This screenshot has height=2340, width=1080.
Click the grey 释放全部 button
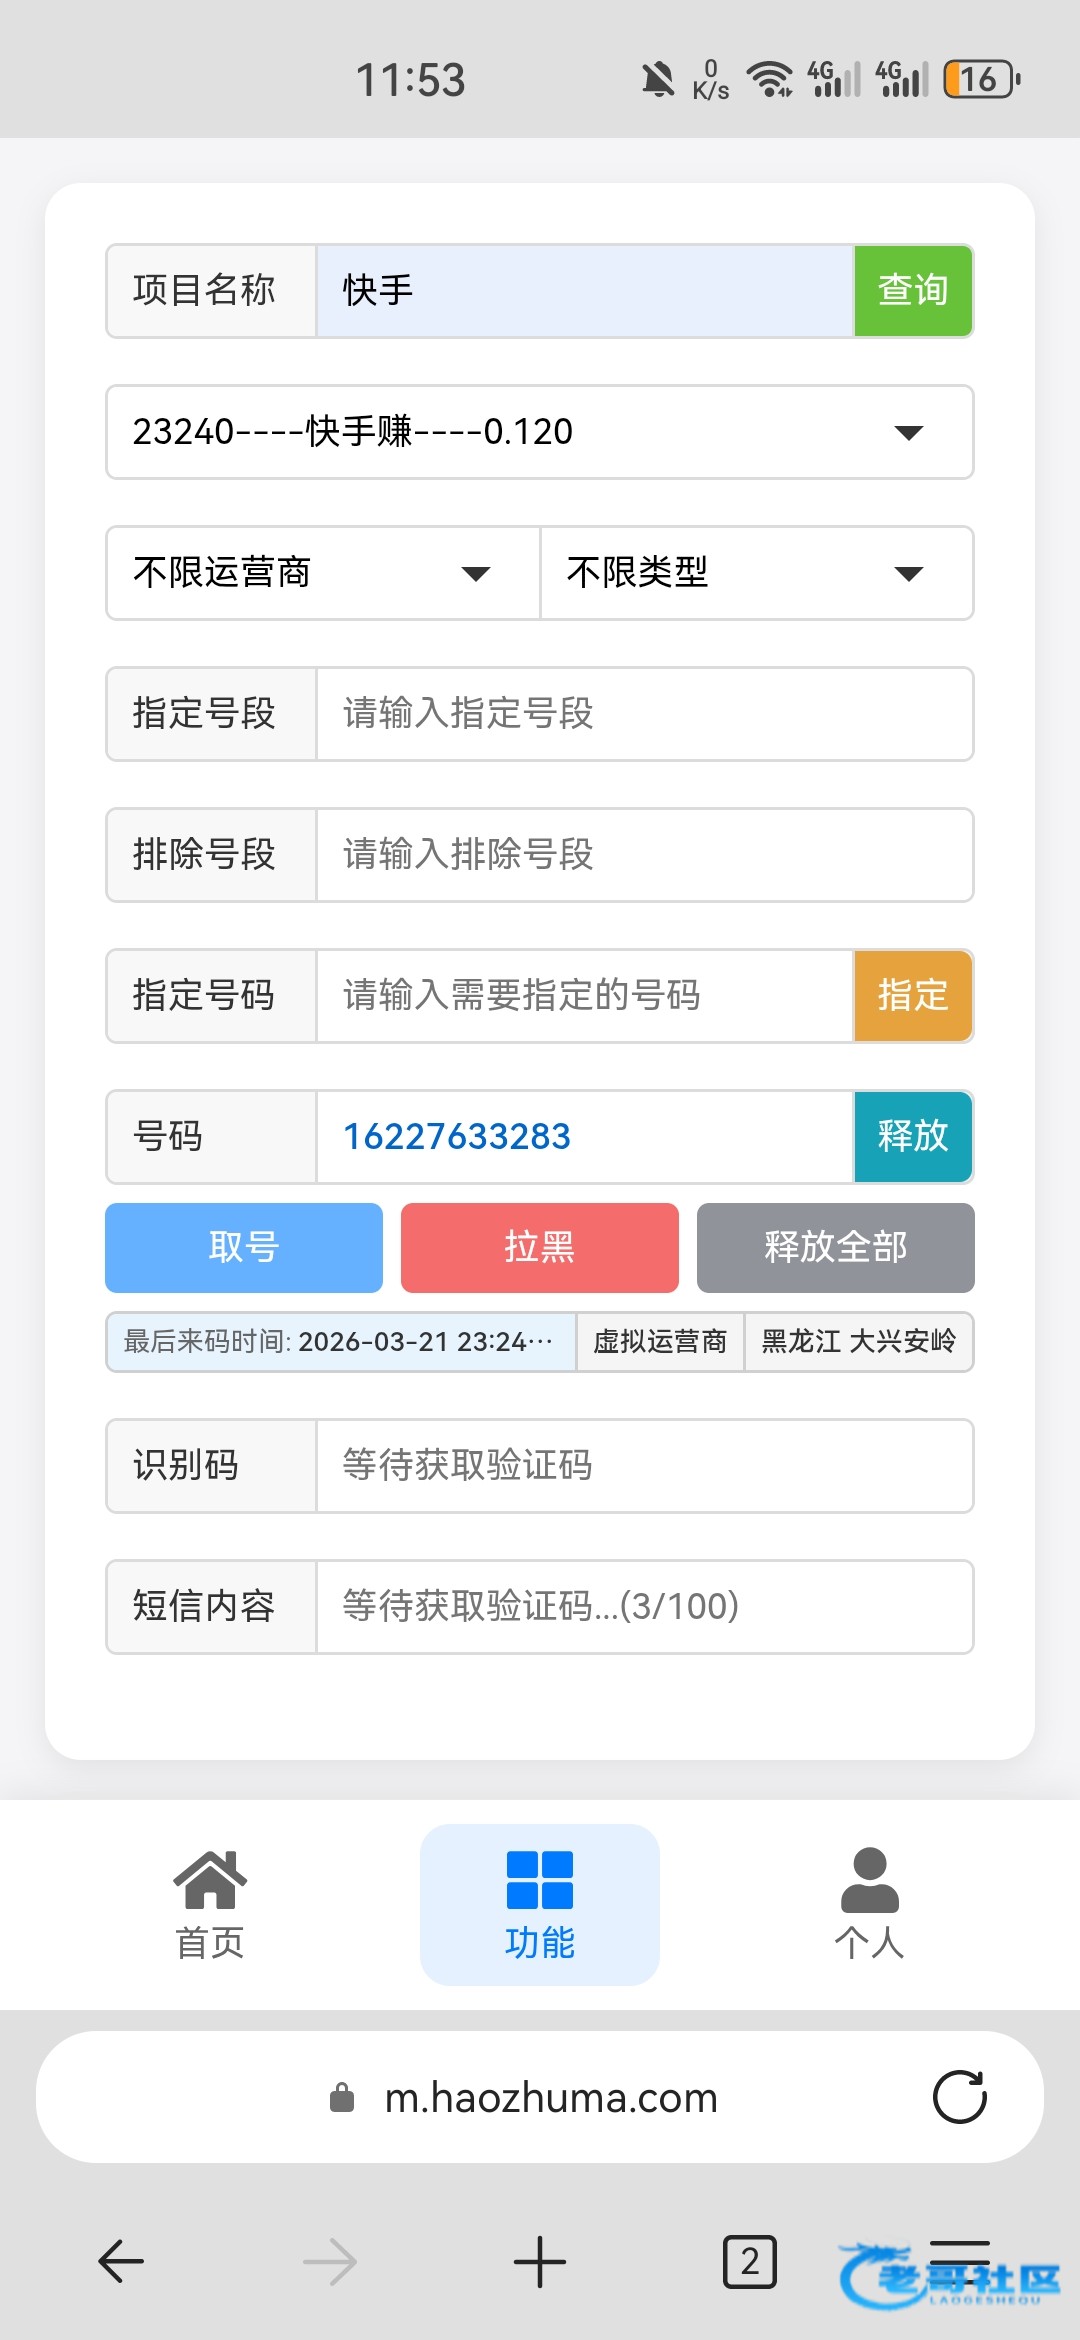pyautogui.click(x=835, y=1248)
